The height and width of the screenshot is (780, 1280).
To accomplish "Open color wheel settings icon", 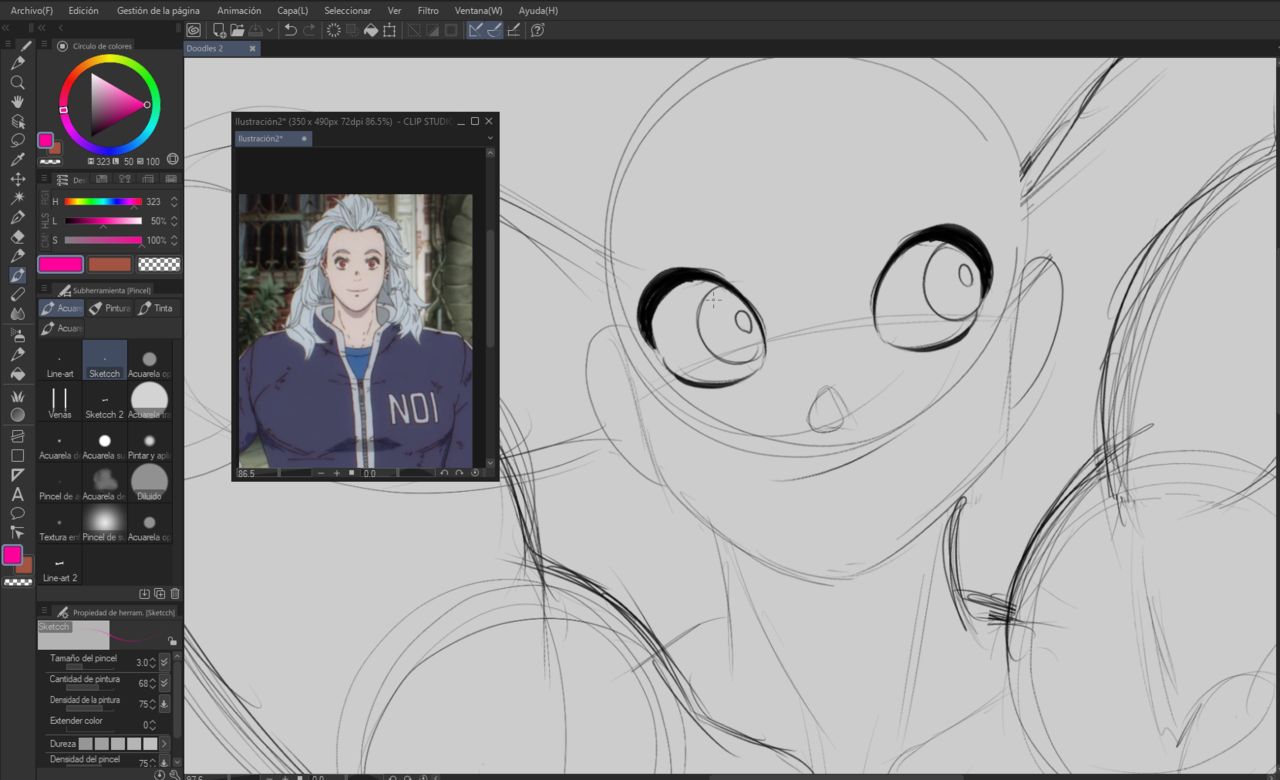I will 173,159.
